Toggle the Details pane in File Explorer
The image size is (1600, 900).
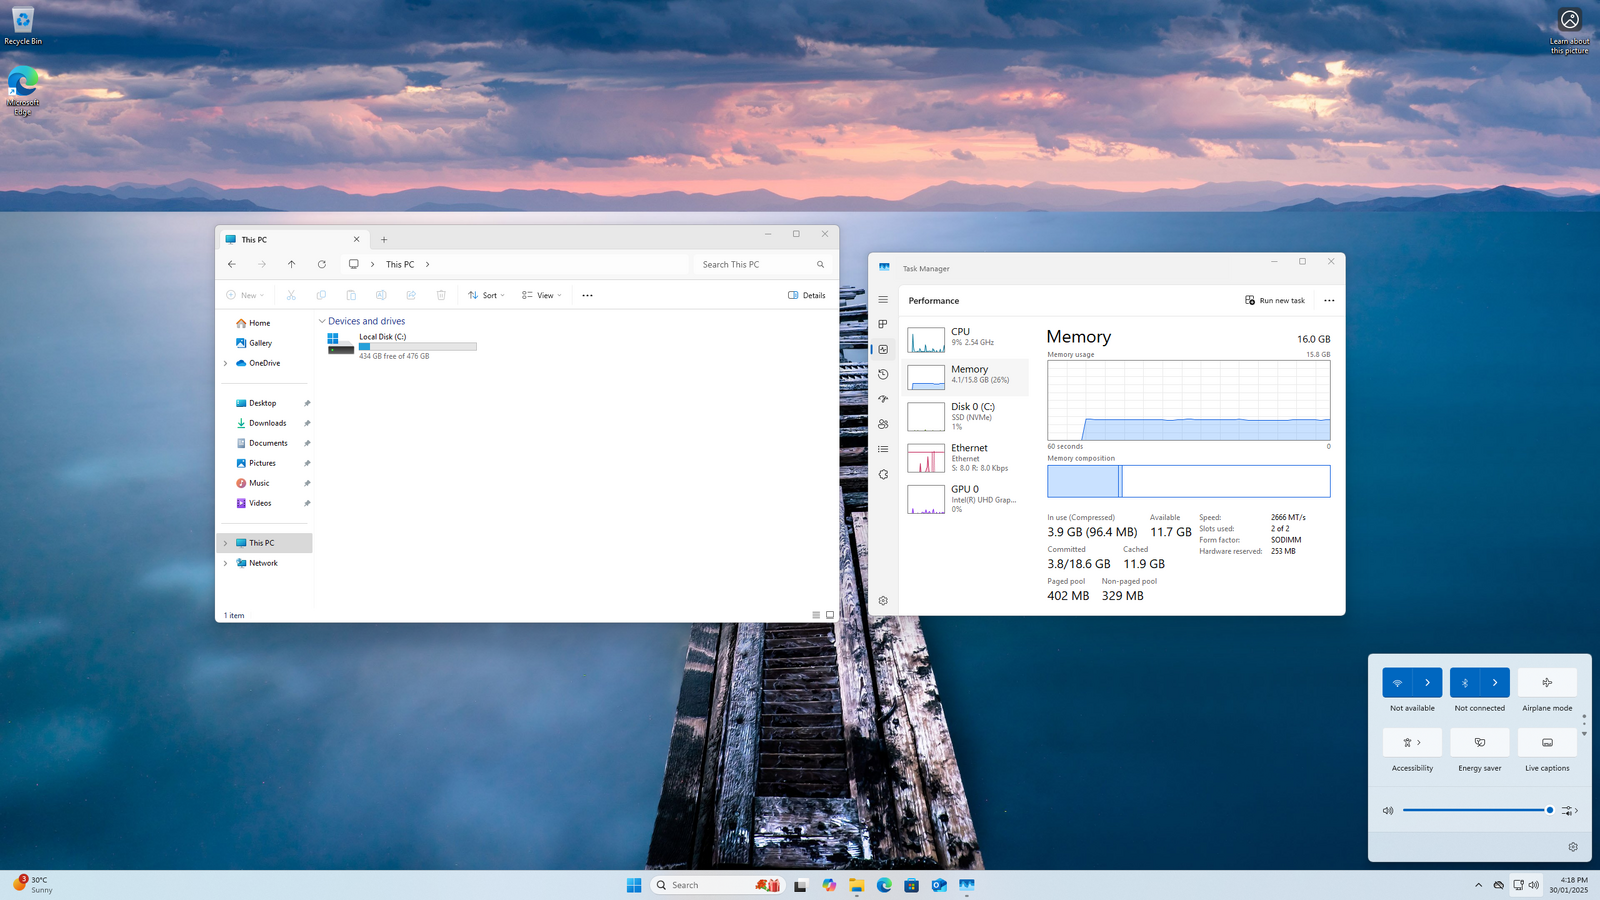807,296
